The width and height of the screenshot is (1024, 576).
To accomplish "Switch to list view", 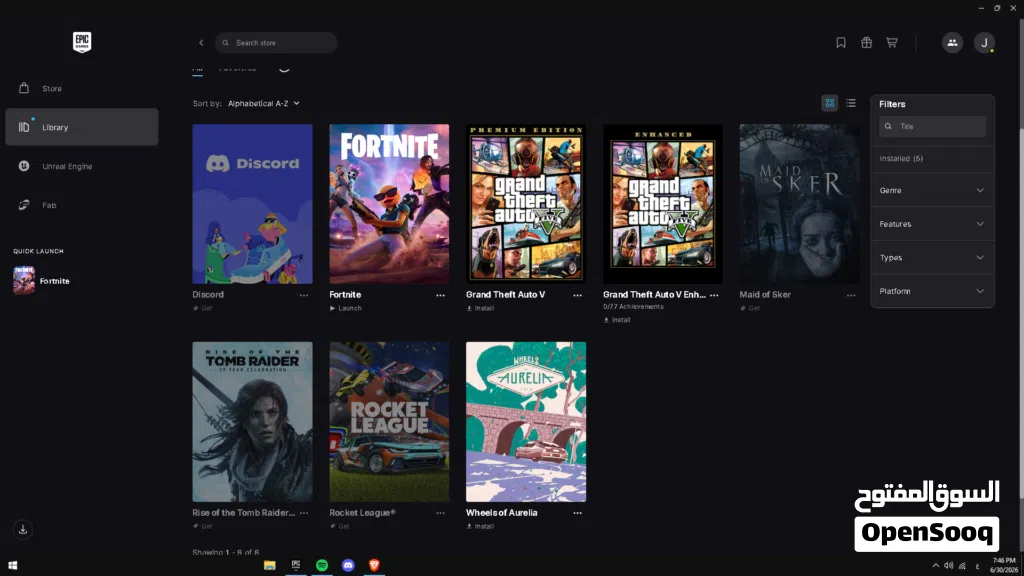I will click(x=851, y=103).
